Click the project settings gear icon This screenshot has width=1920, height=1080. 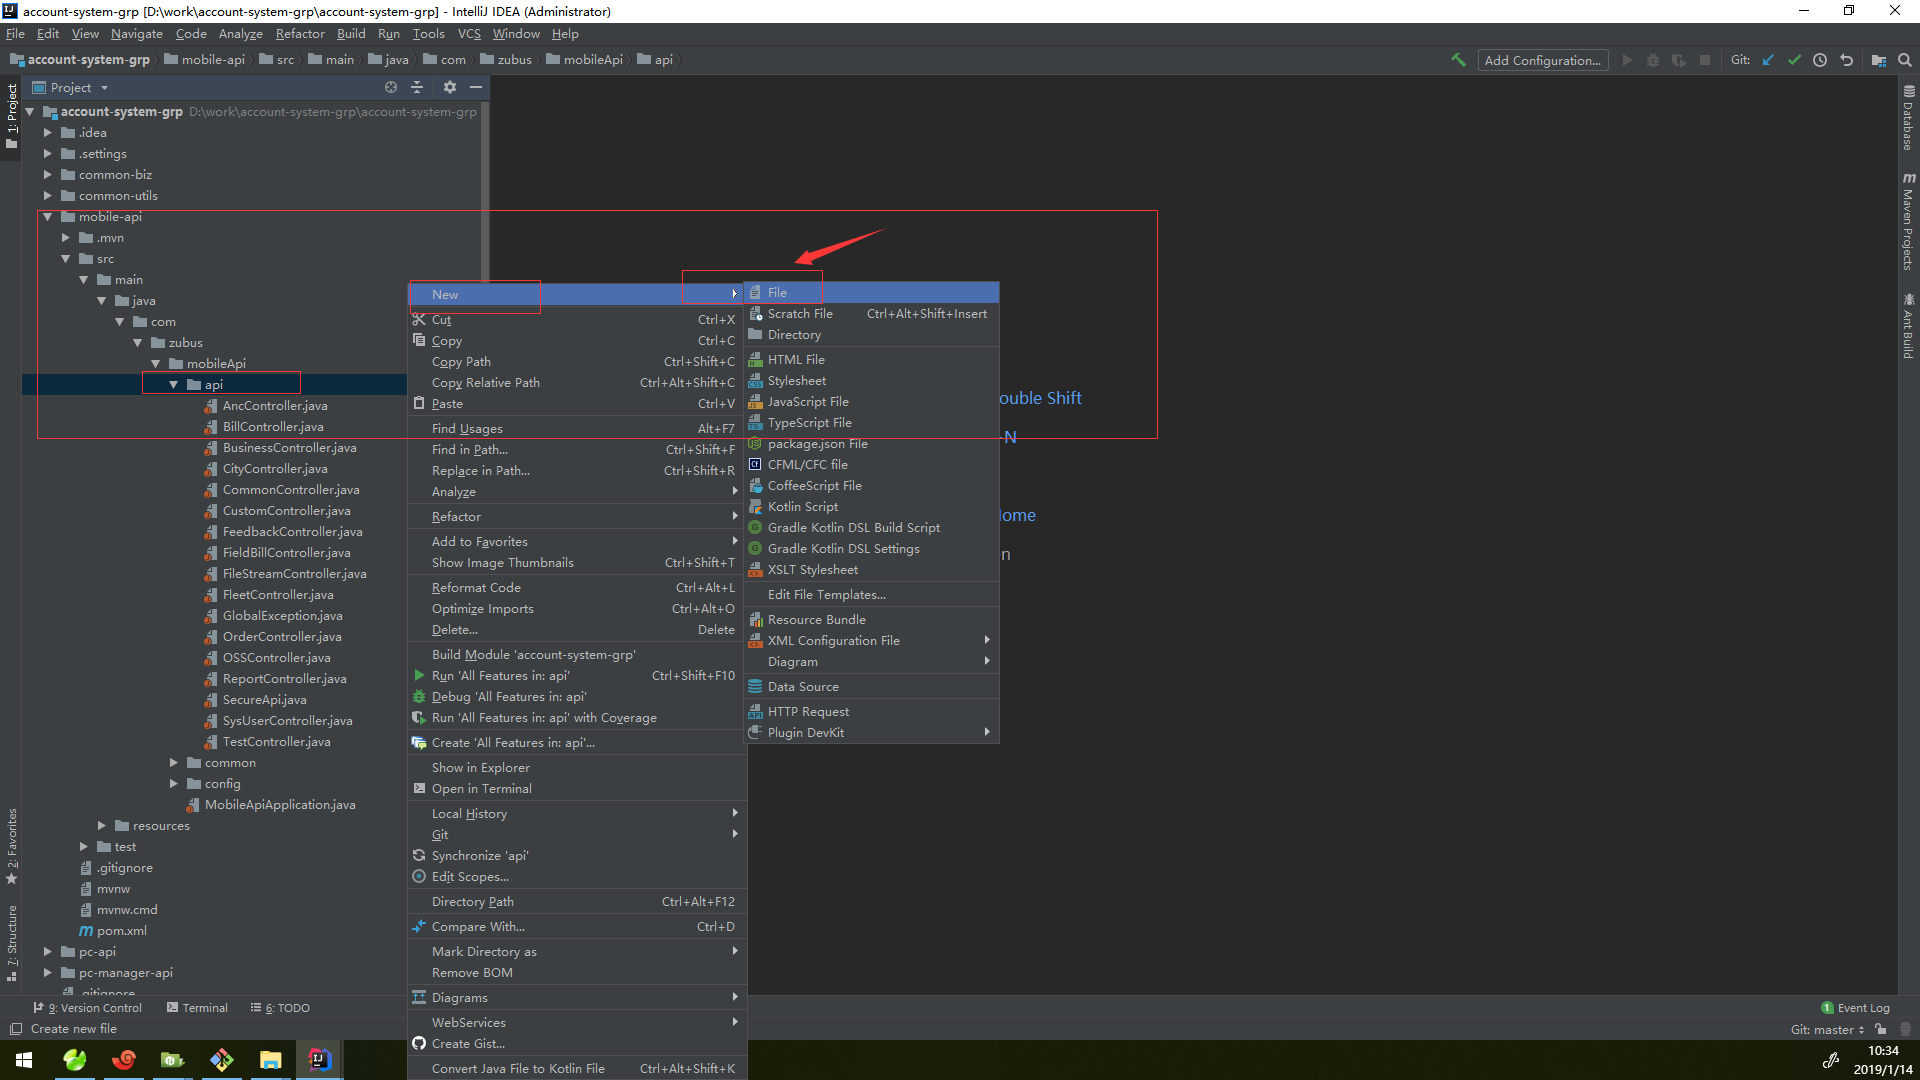(x=450, y=86)
